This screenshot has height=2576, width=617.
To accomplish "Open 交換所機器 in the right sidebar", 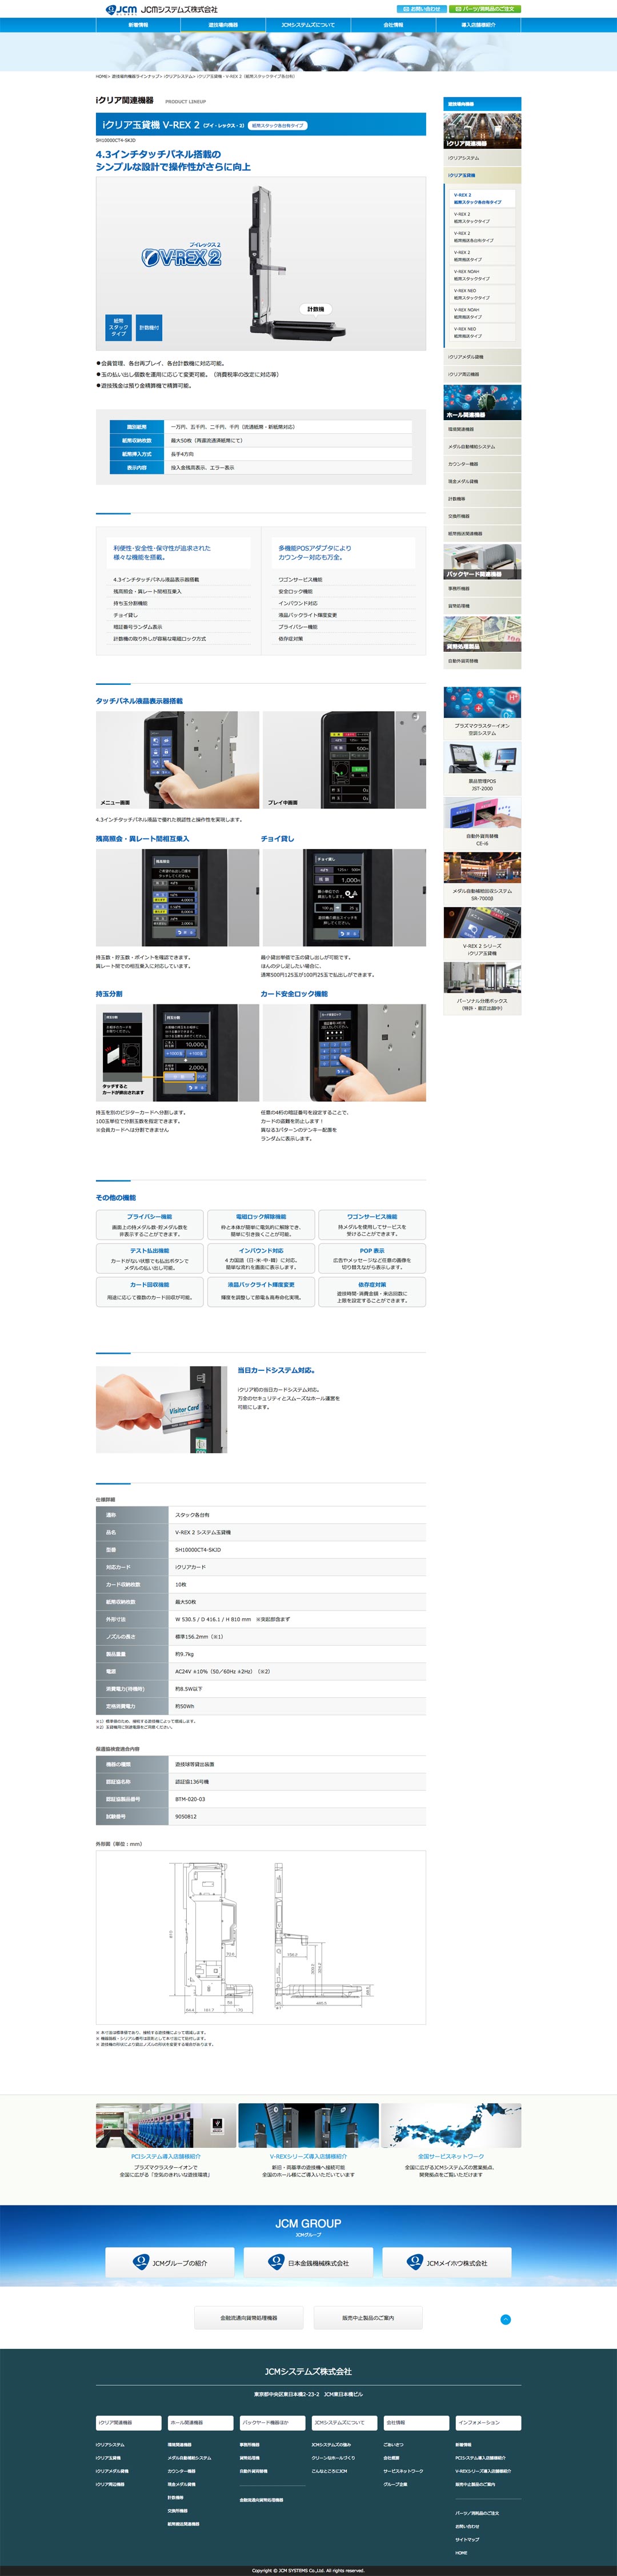I will [482, 517].
